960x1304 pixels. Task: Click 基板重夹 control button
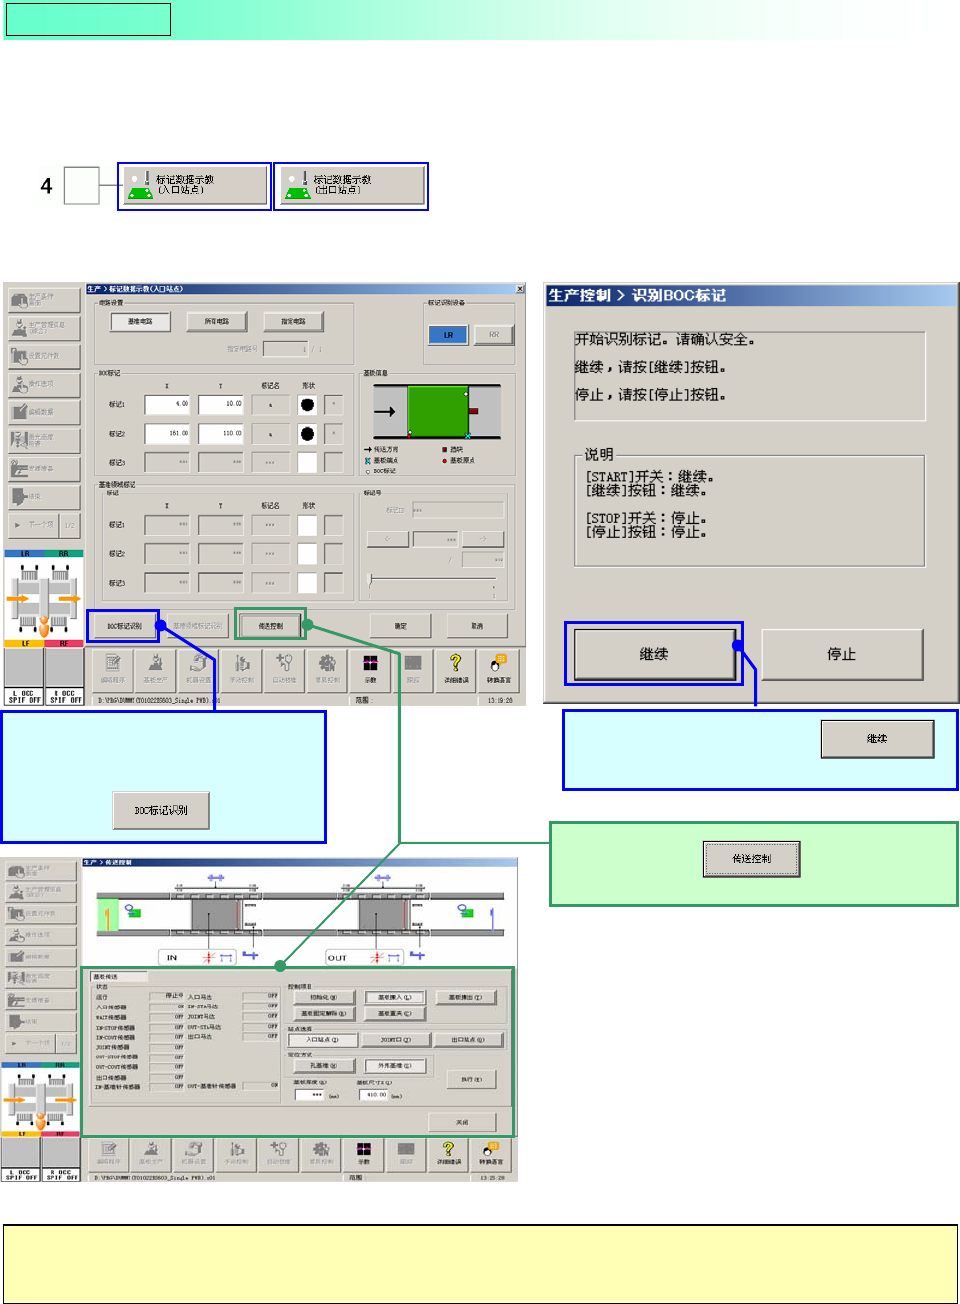pyautogui.click(x=394, y=1013)
